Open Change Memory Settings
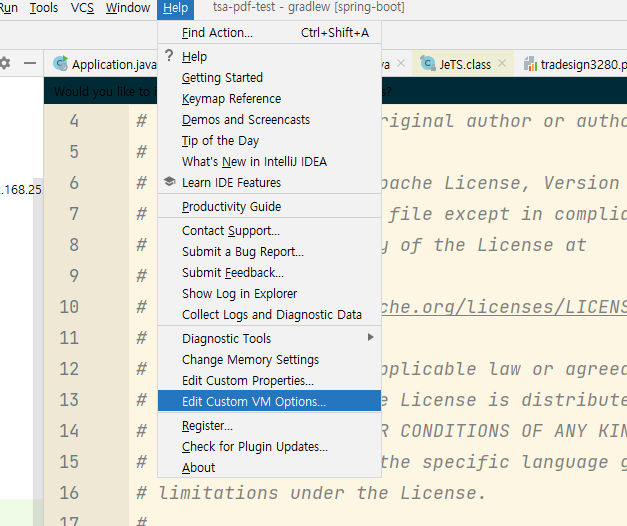Image resolution: width=627 pixels, height=526 pixels. coord(269,360)
